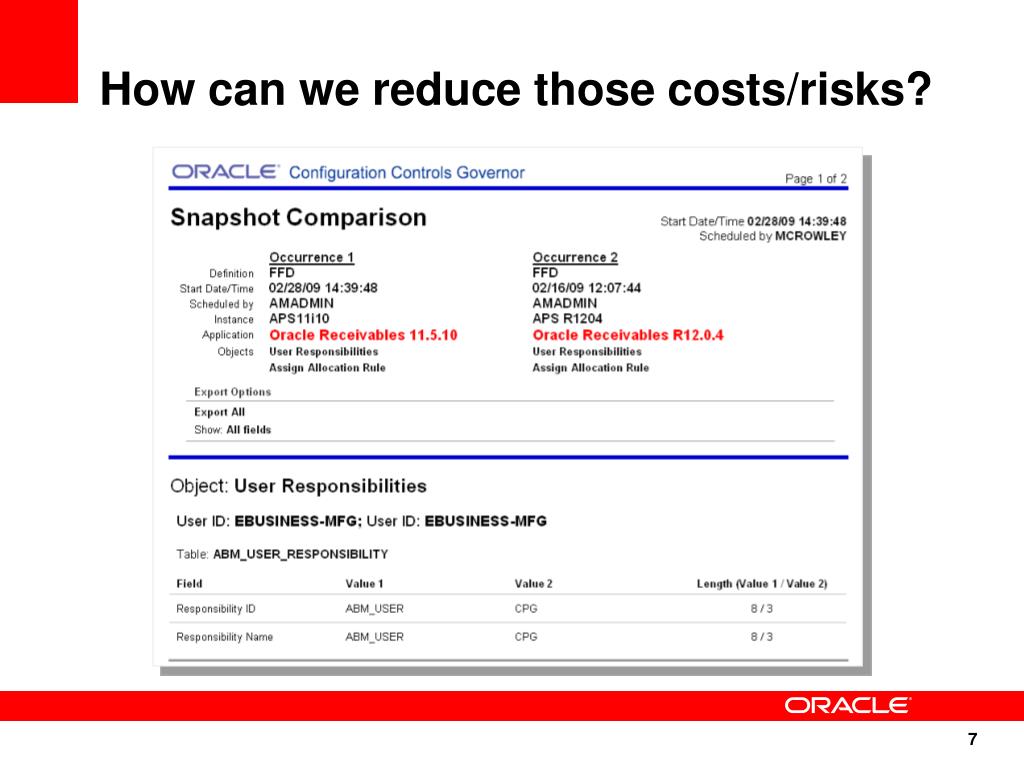The width and height of the screenshot is (1024, 768).
Task: Click 'User Responsibilities' under Occurrence 2
Action: pos(587,351)
